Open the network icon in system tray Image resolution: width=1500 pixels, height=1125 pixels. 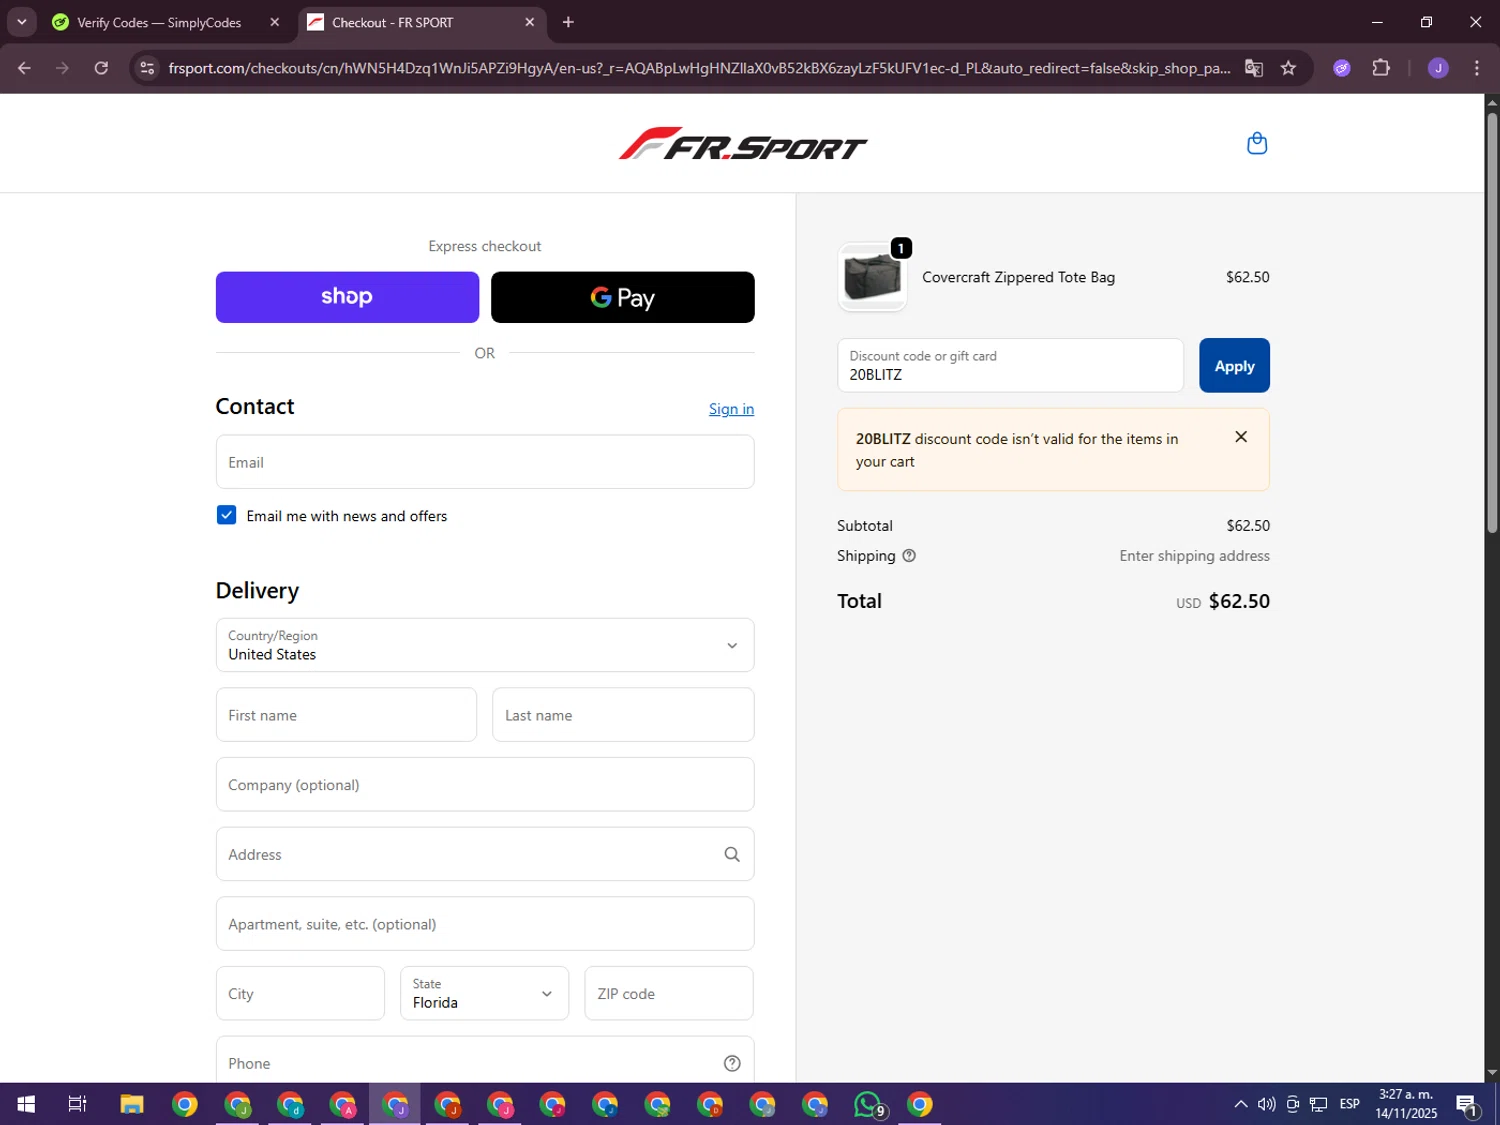click(1318, 1104)
